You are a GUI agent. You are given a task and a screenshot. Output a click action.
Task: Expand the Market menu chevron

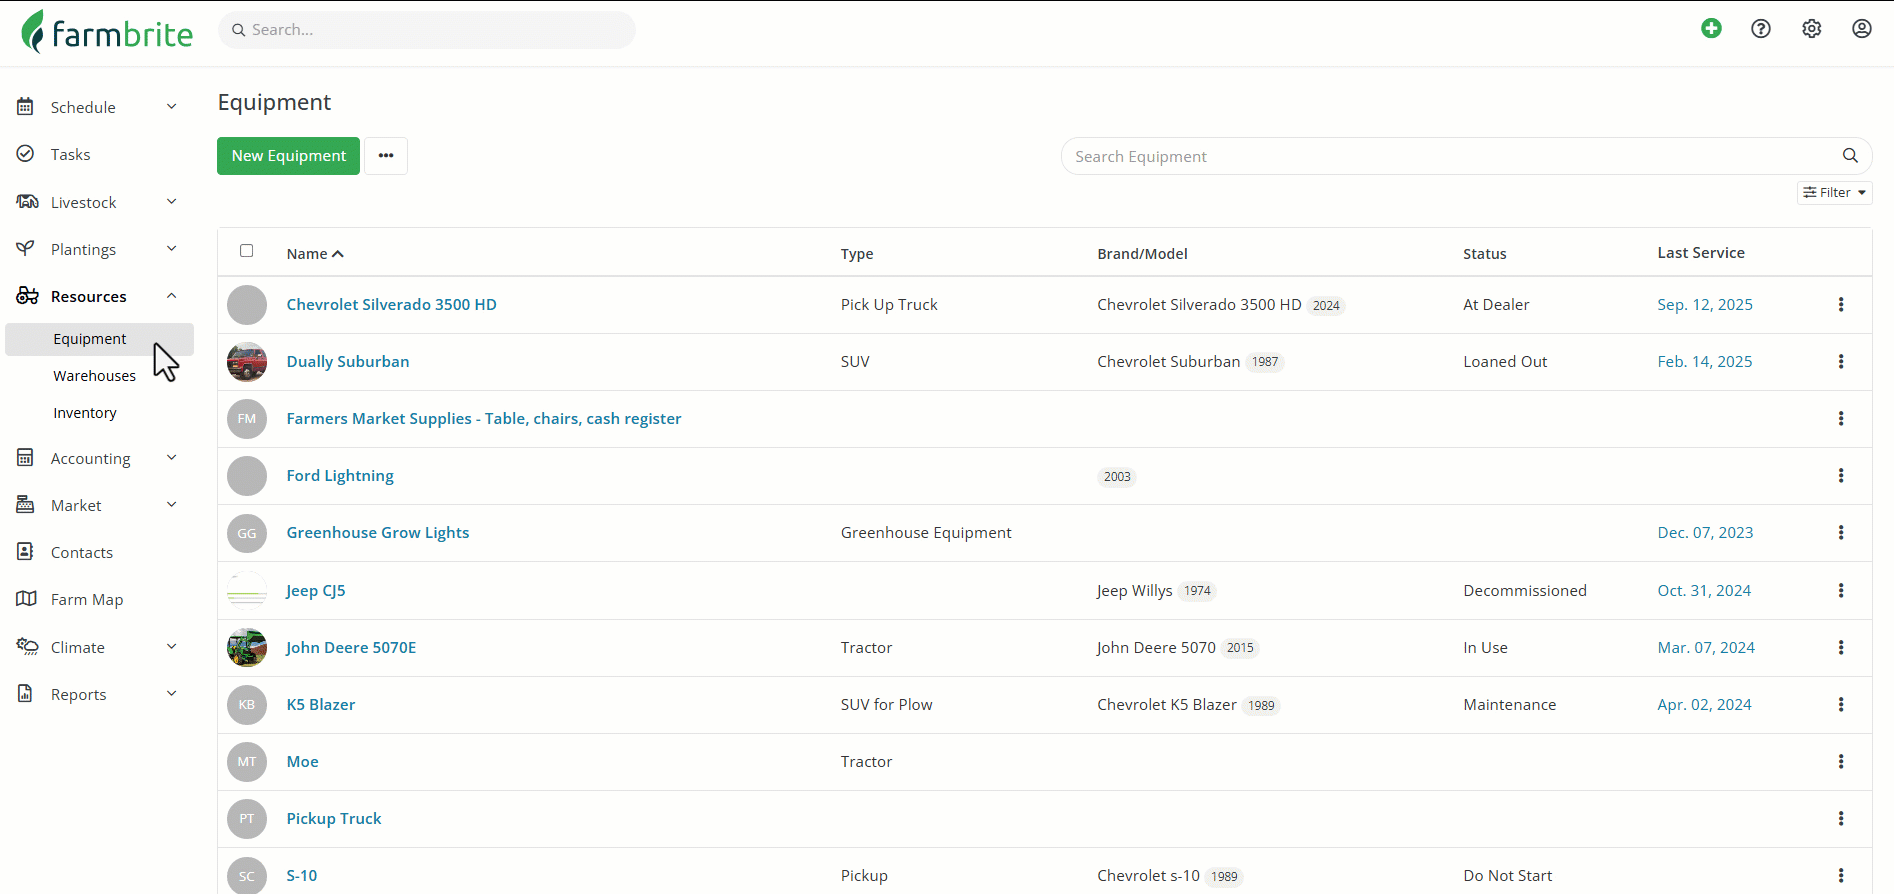point(171,505)
